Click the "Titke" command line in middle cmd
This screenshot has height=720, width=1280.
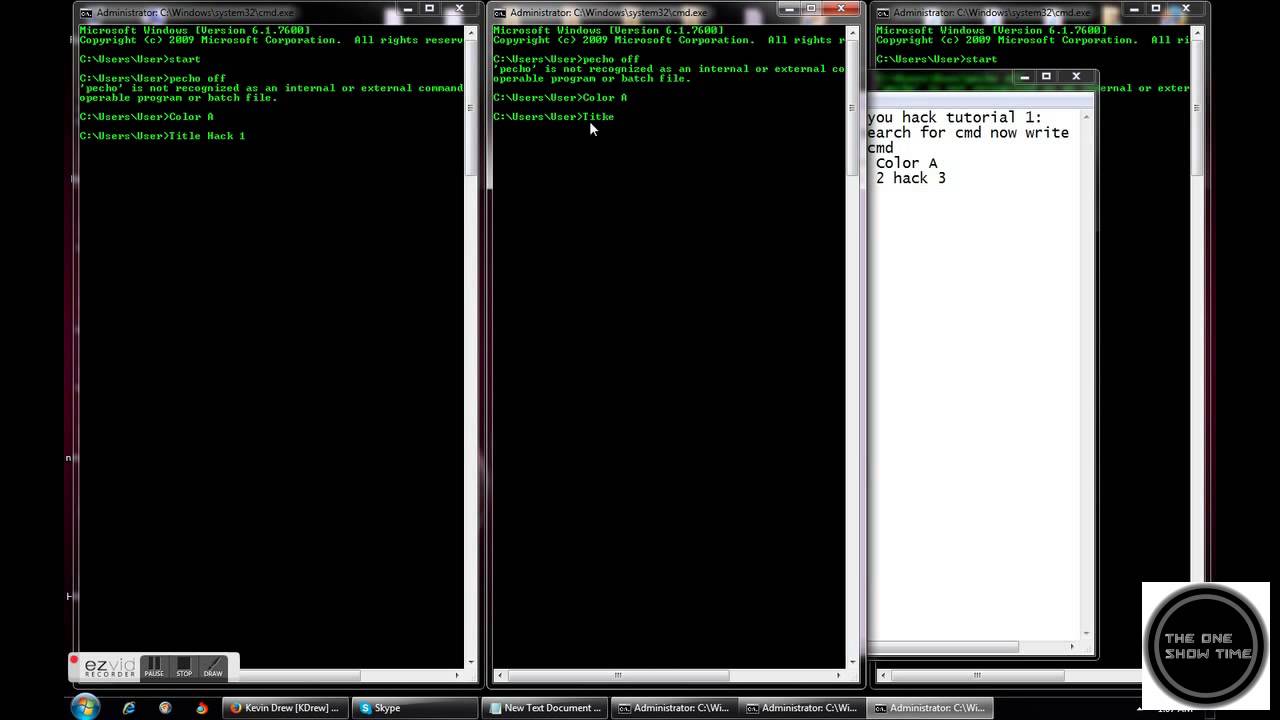tap(553, 117)
